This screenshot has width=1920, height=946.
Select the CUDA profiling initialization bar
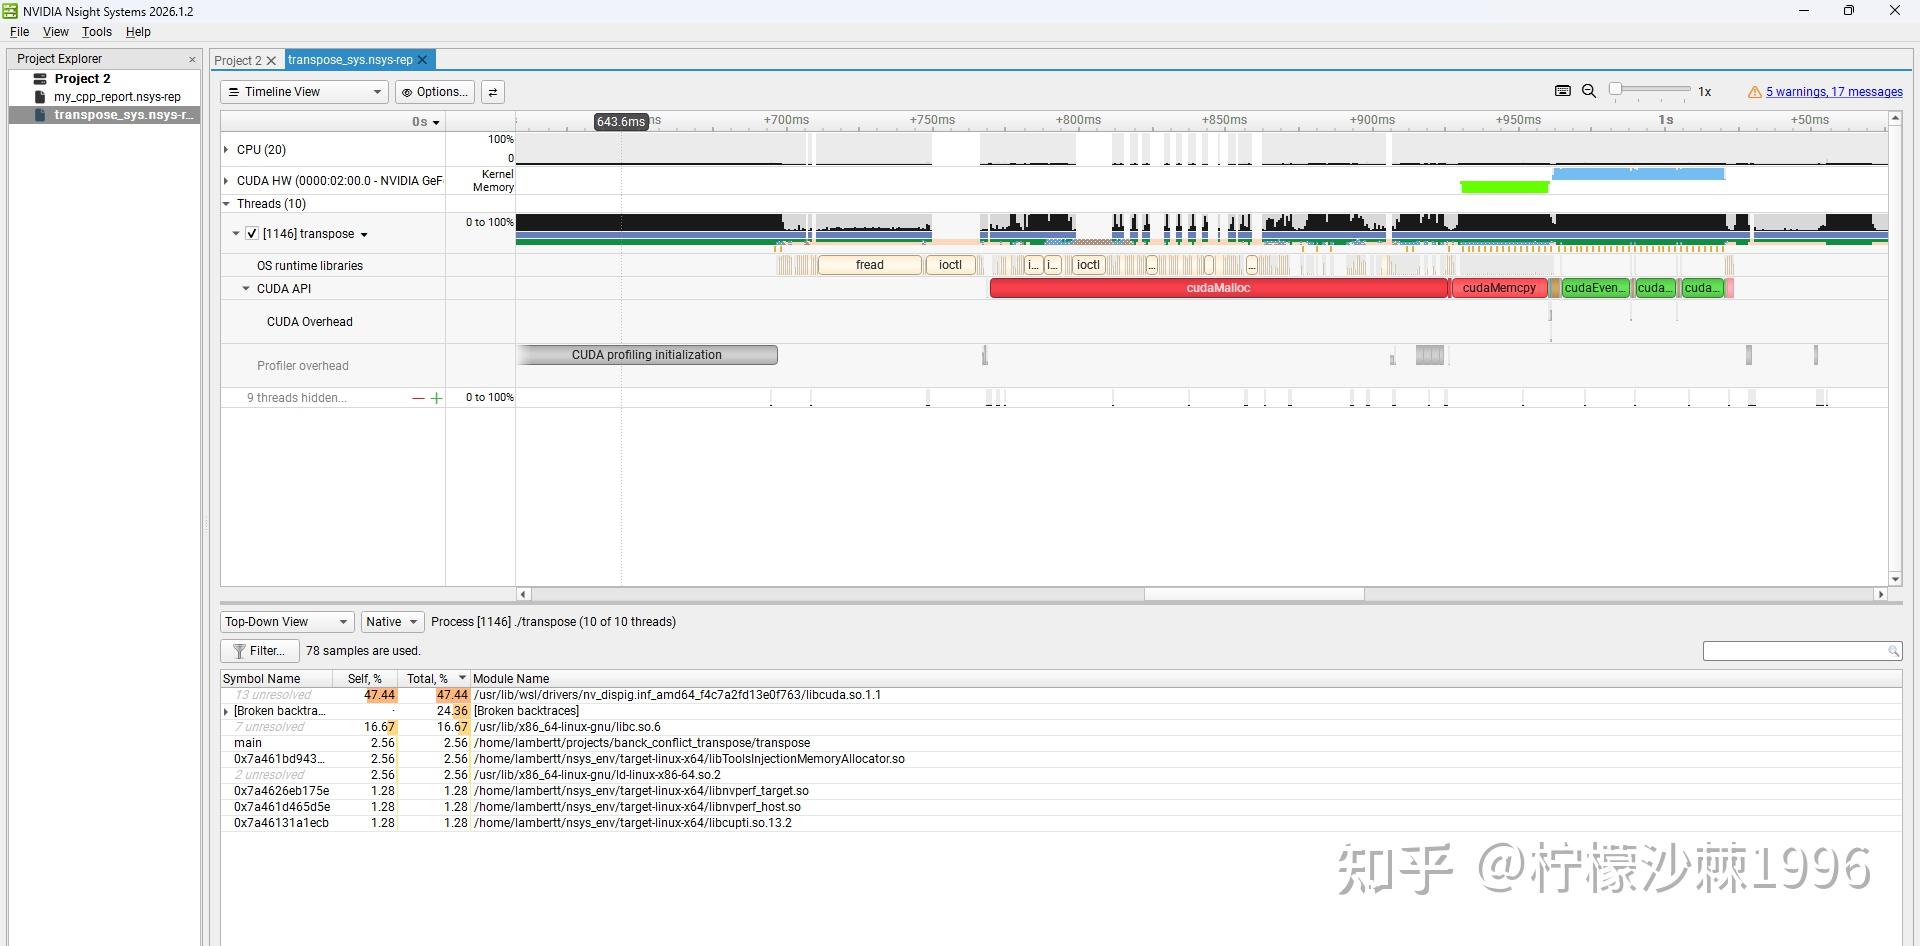click(647, 355)
